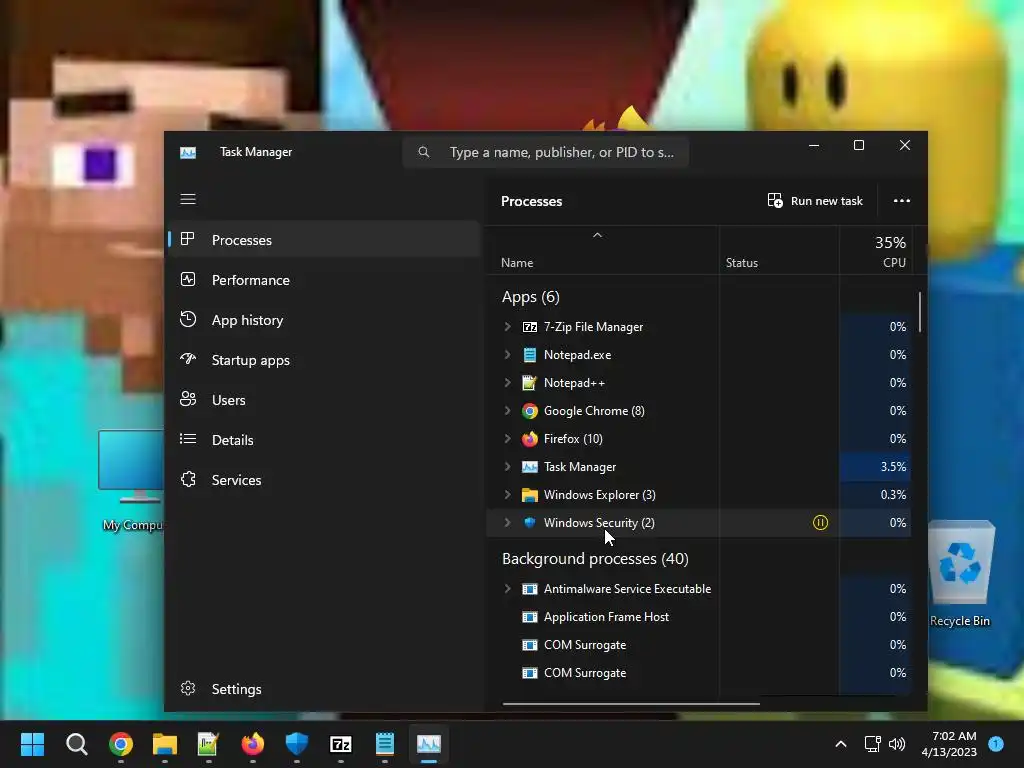This screenshot has height=768, width=1024.
Task: Click the taskbar clock and date
Action: click(948, 744)
